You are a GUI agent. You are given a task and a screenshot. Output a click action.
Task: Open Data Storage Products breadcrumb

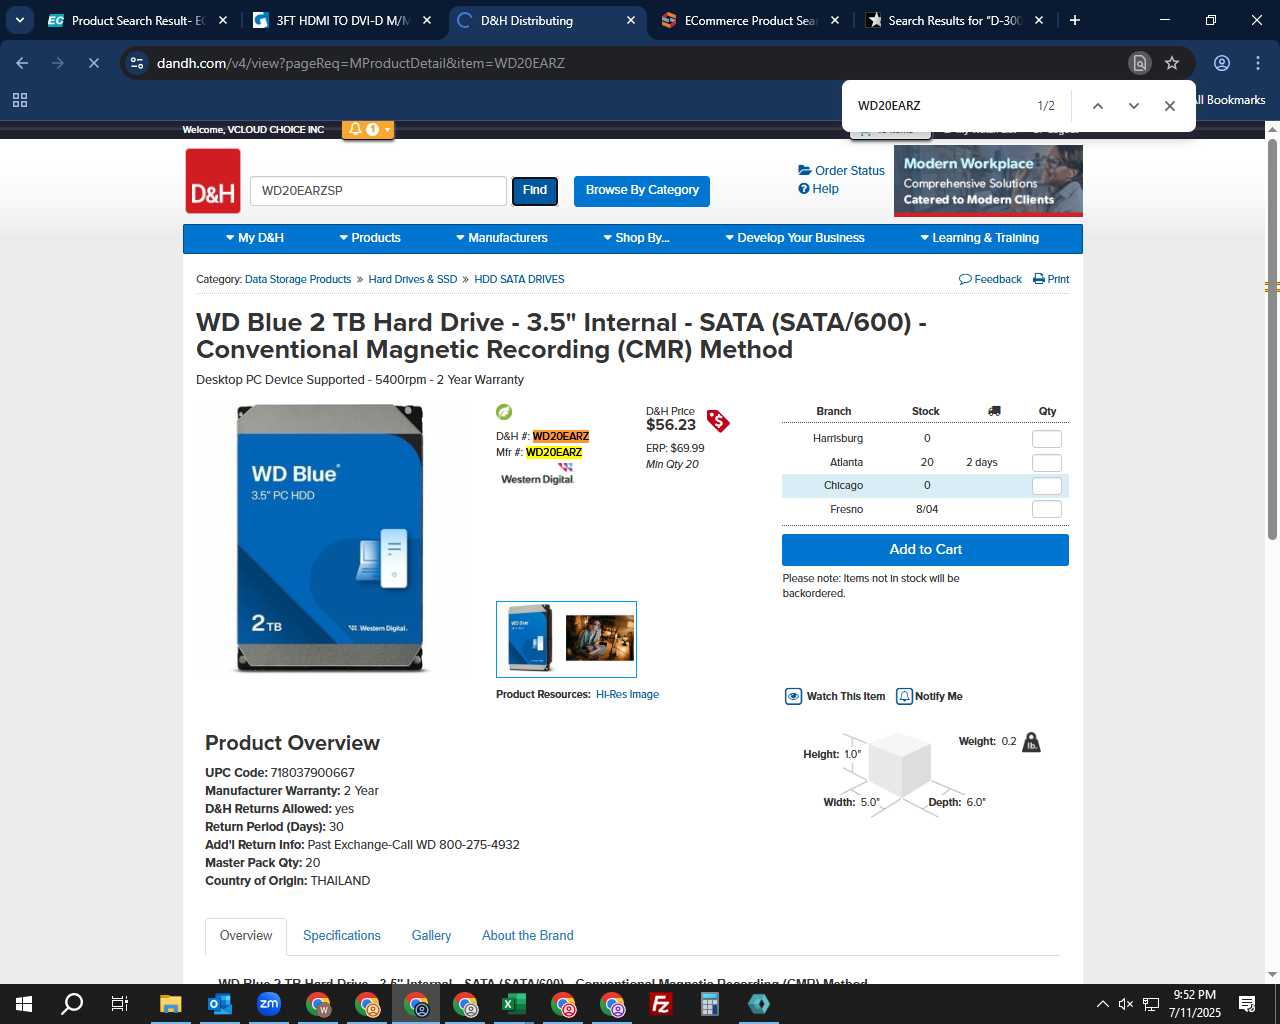pyautogui.click(x=298, y=279)
